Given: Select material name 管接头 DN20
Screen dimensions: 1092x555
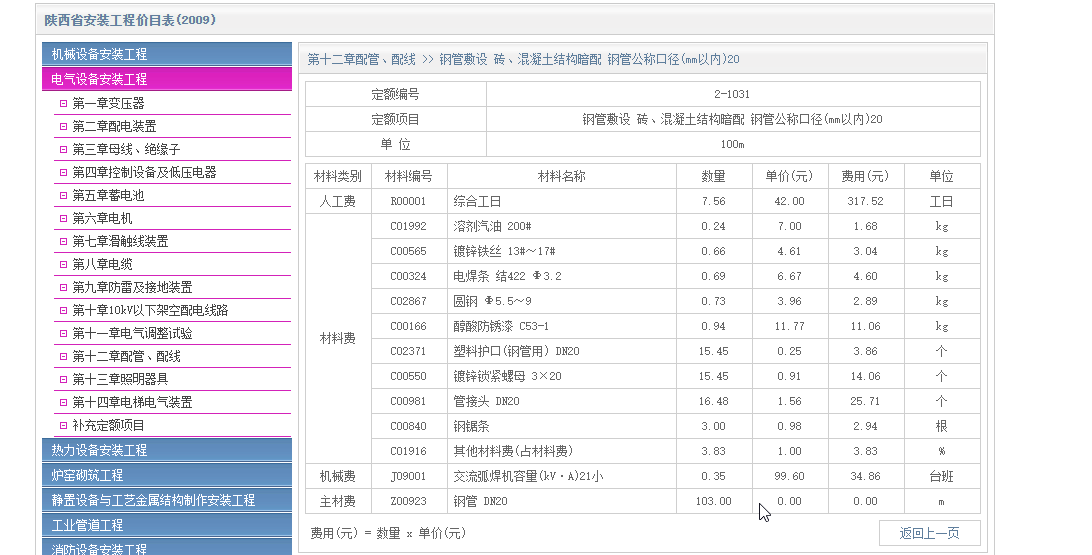Looking at the screenshot, I should pyautogui.click(x=486, y=402).
